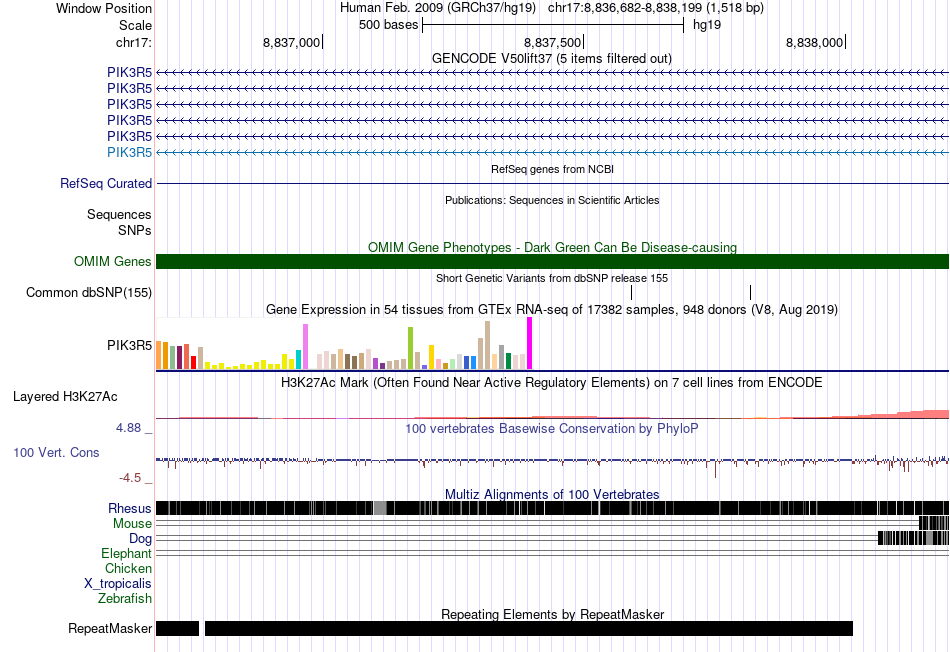Click the Window Position label
The image size is (950, 652).
click(104, 8)
